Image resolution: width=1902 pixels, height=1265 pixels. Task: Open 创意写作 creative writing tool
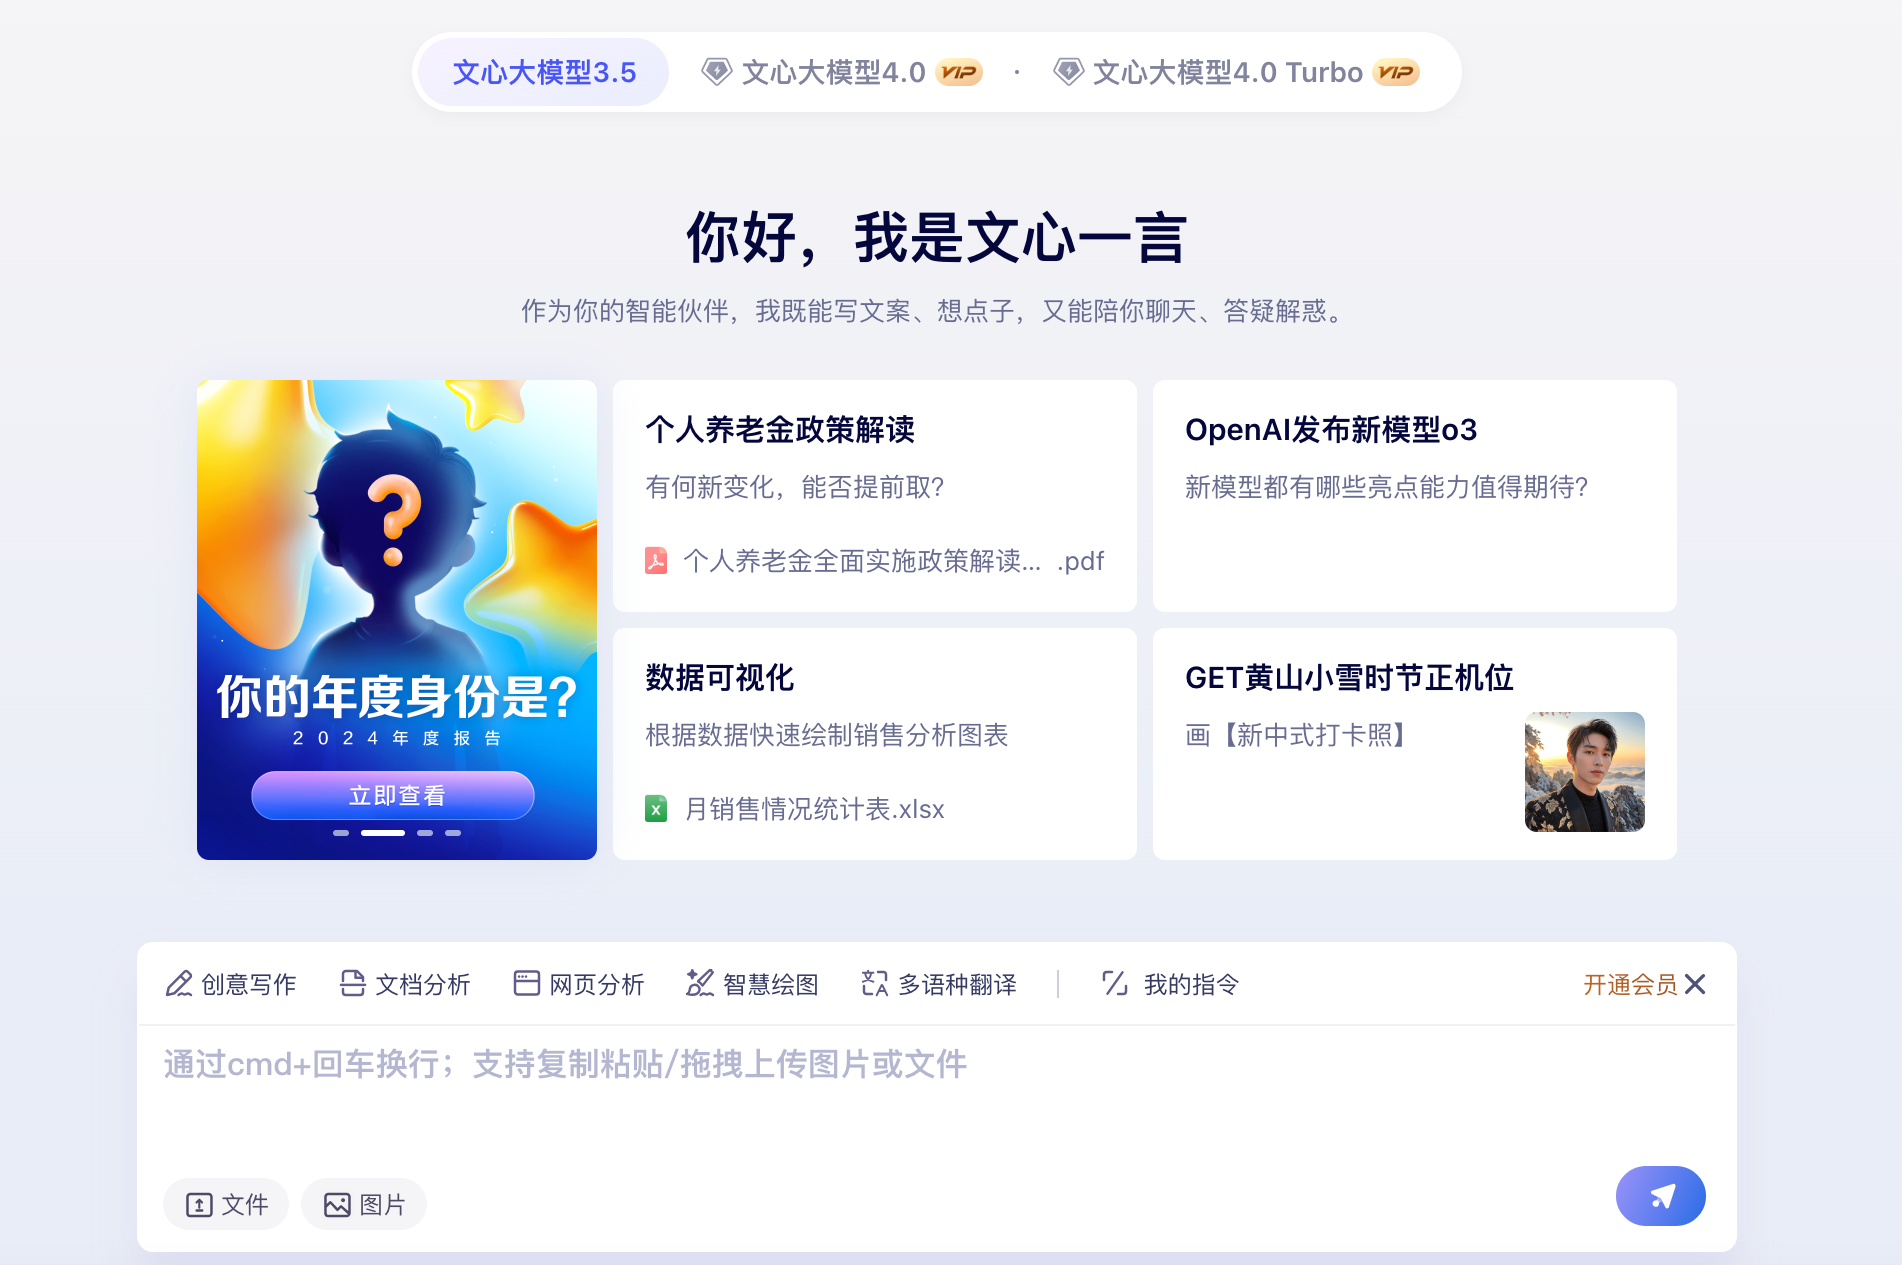[x=231, y=984]
